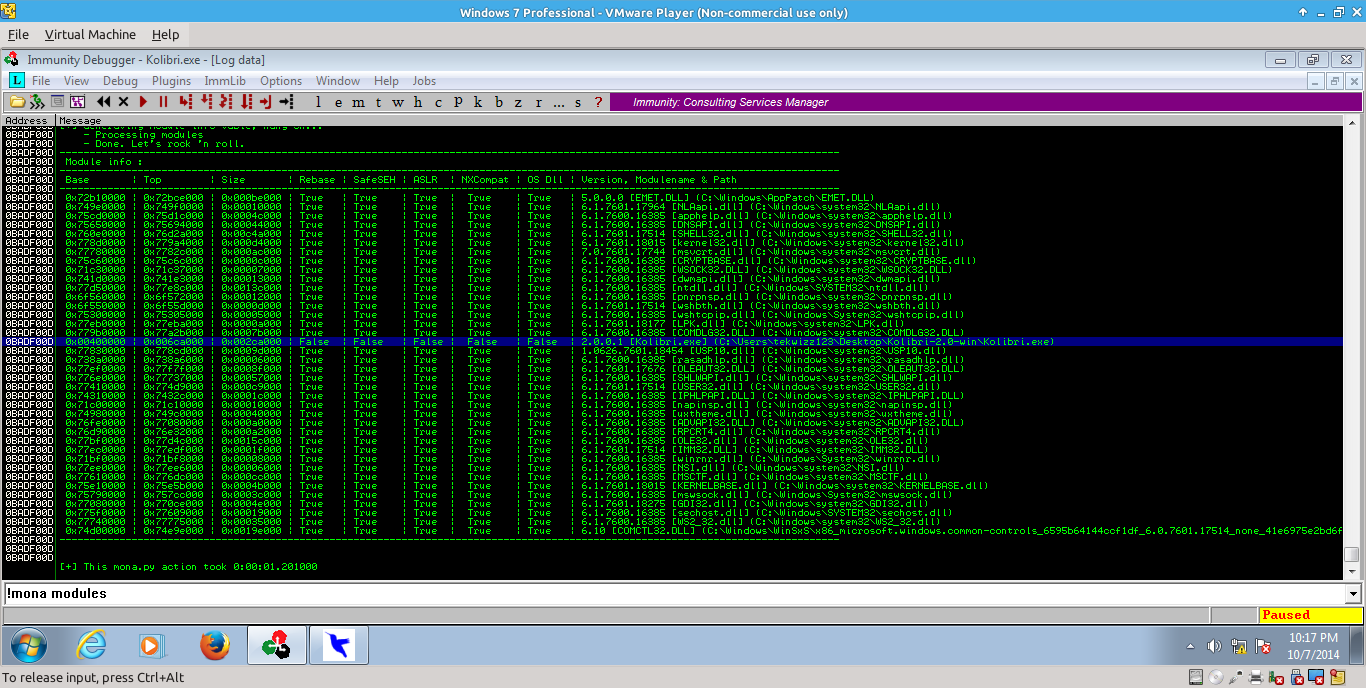The height and width of the screenshot is (688, 1366).
Task: Click the Trace over icon
Action: pyautogui.click(x=246, y=102)
